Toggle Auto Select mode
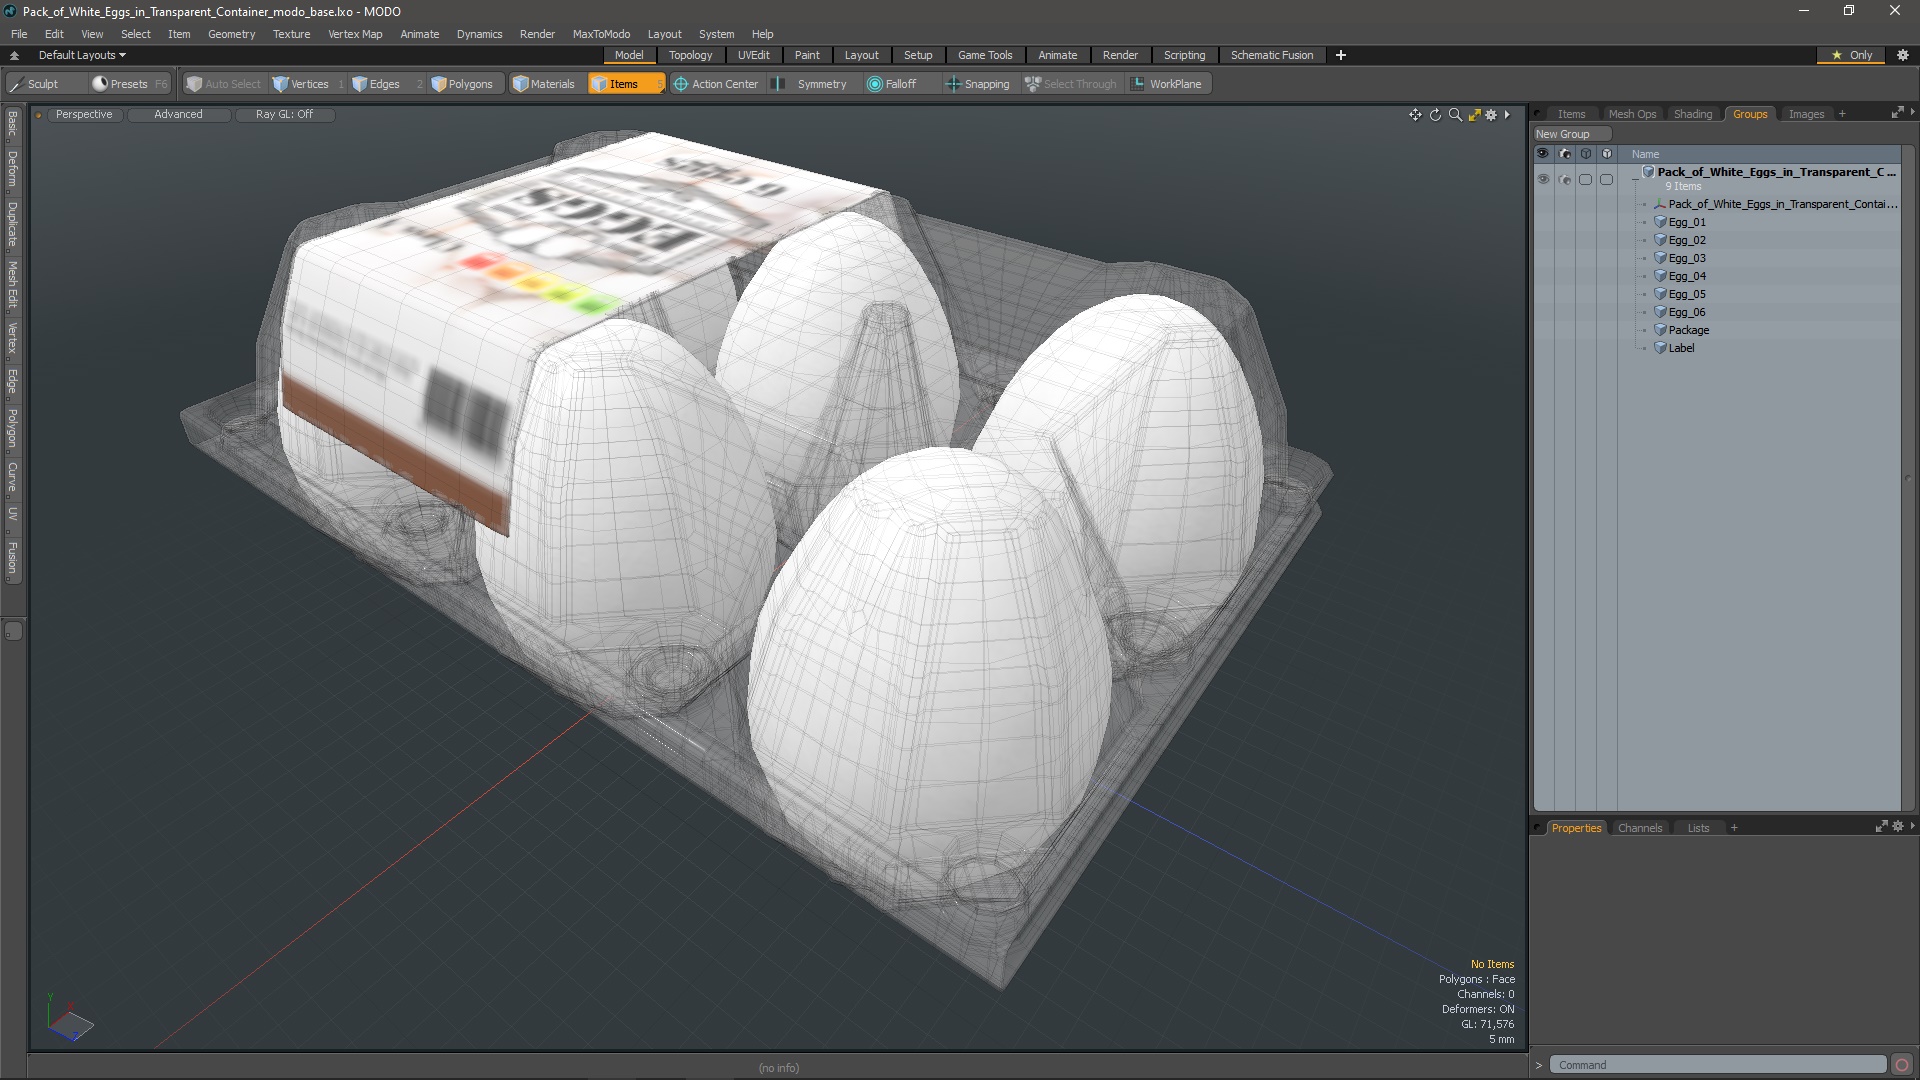The width and height of the screenshot is (1920, 1080). 223,84
